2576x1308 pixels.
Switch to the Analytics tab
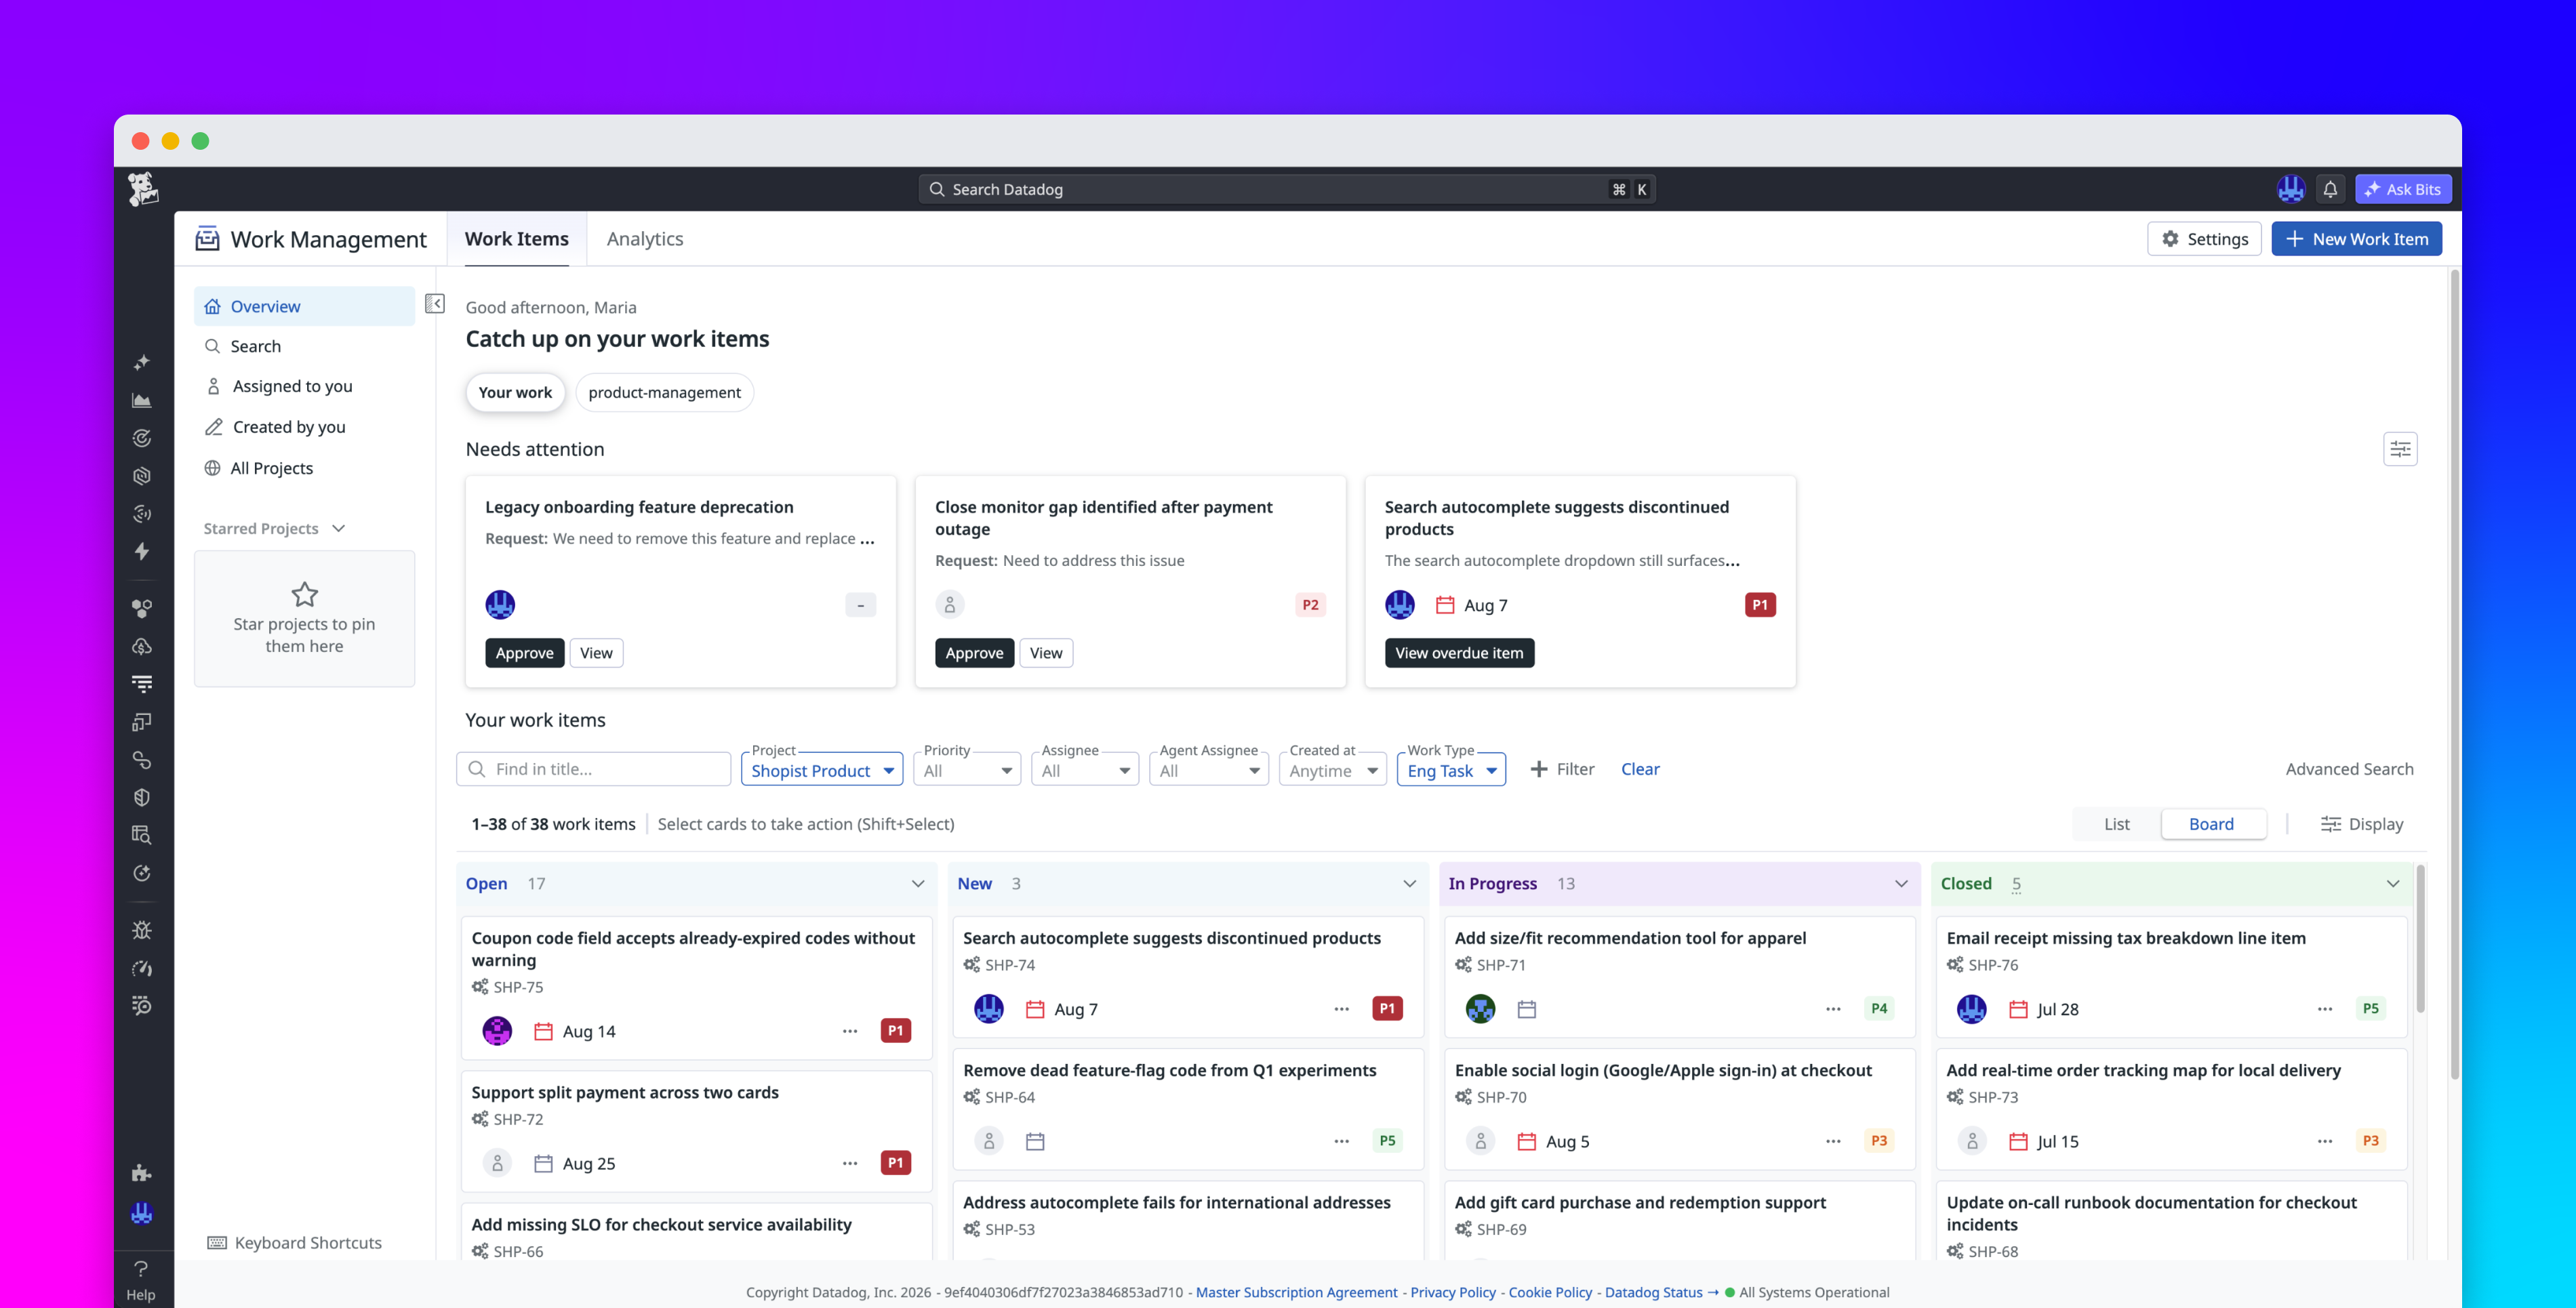pos(645,239)
